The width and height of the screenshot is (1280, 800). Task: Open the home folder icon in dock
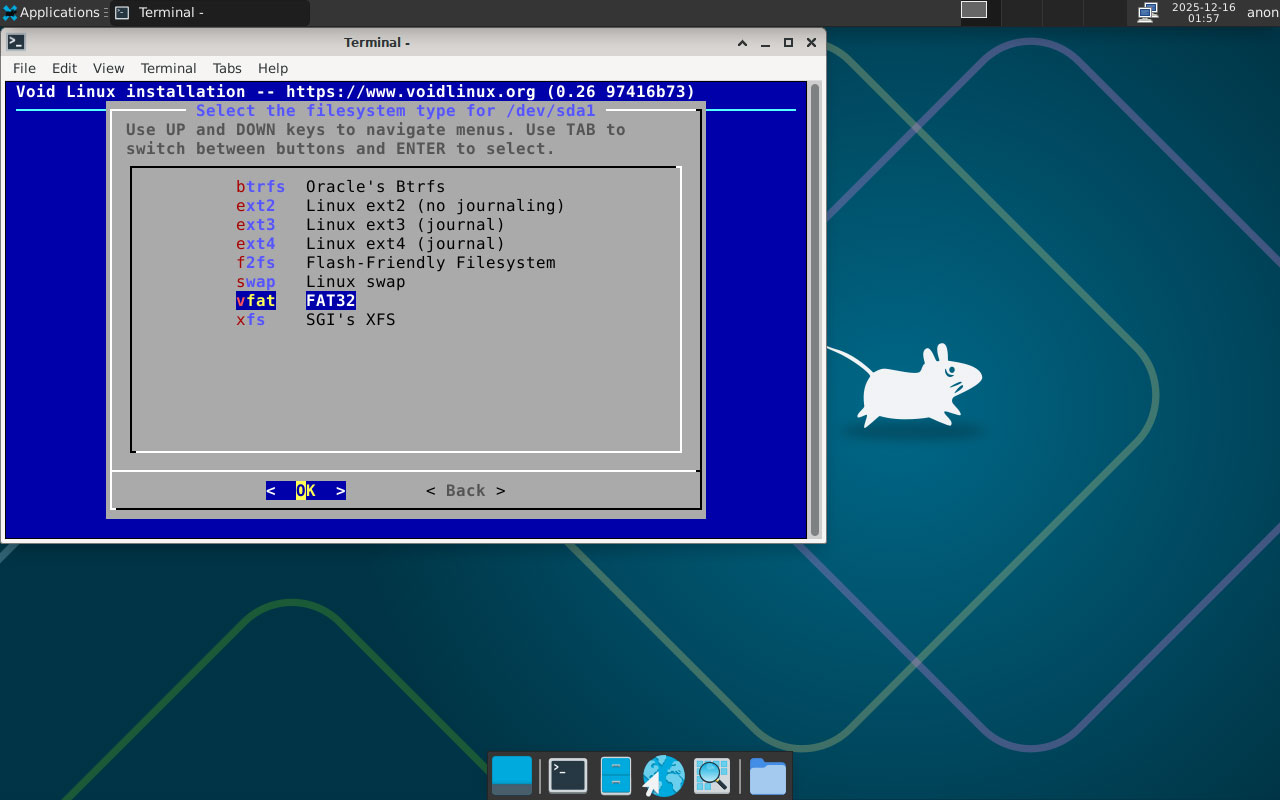pyautogui.click(x=767, y=776)
